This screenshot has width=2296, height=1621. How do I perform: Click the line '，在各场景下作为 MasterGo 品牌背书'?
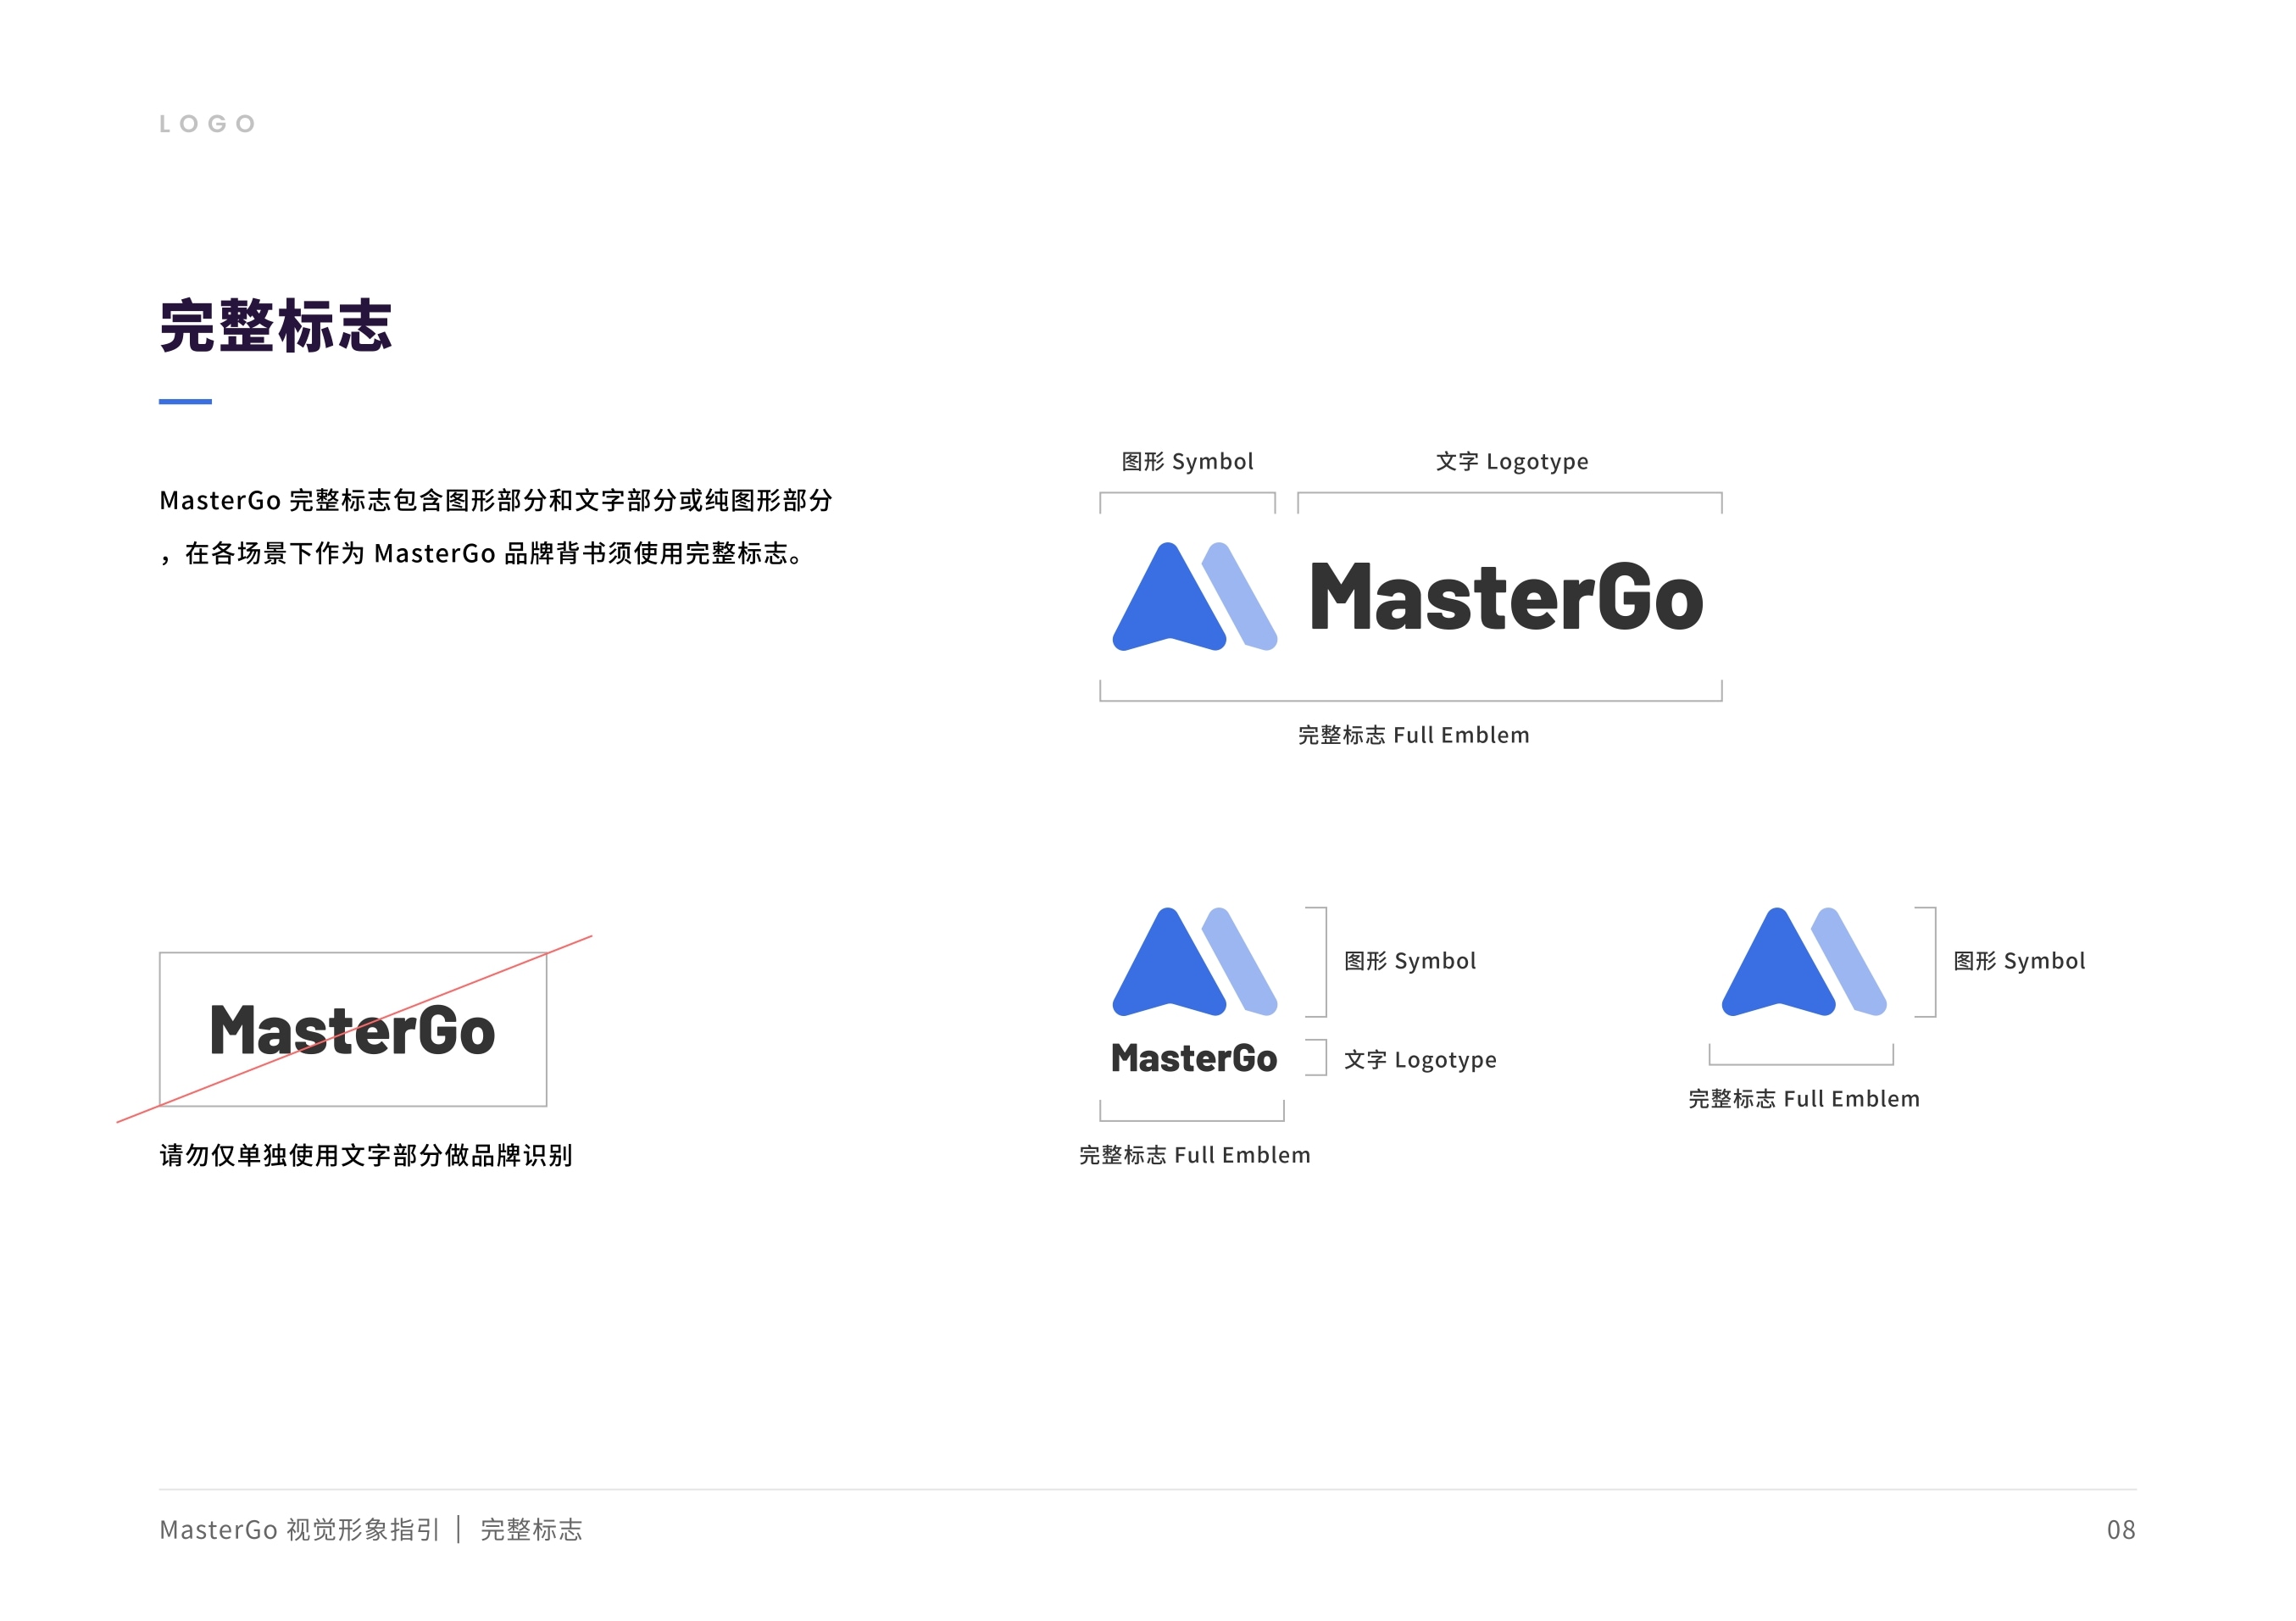(481, 553)
